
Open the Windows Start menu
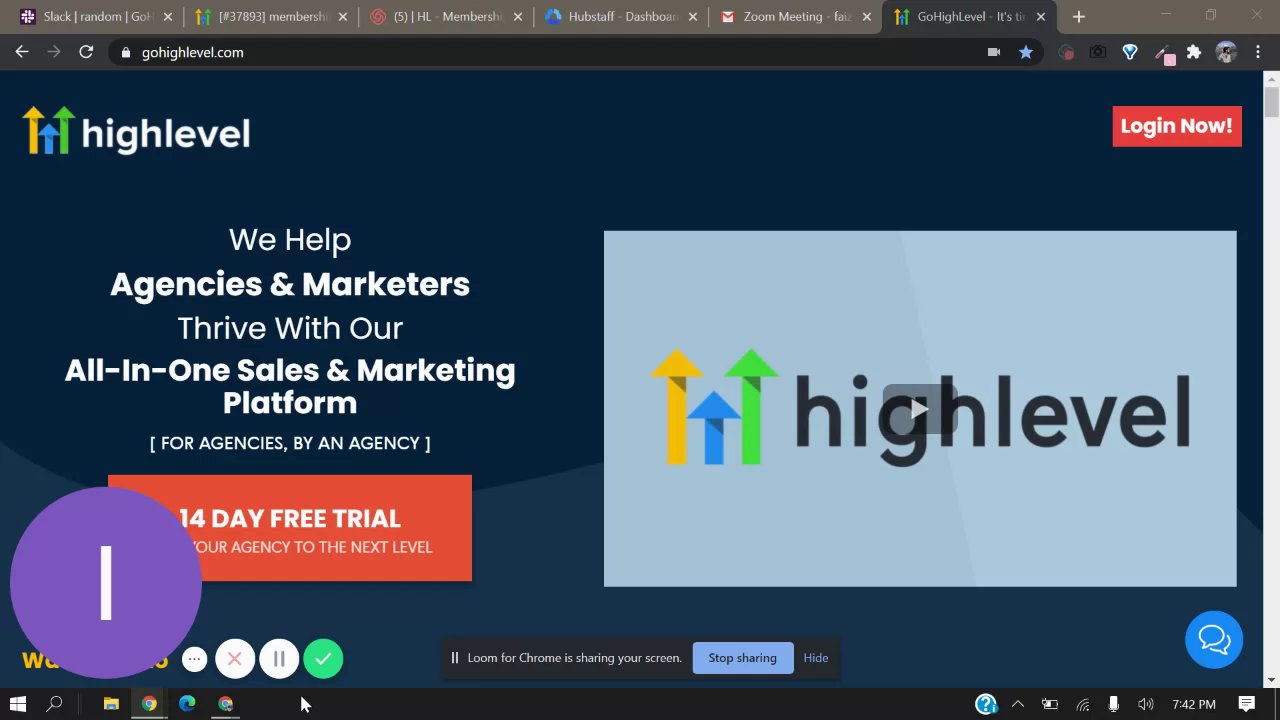click(17, 704)
